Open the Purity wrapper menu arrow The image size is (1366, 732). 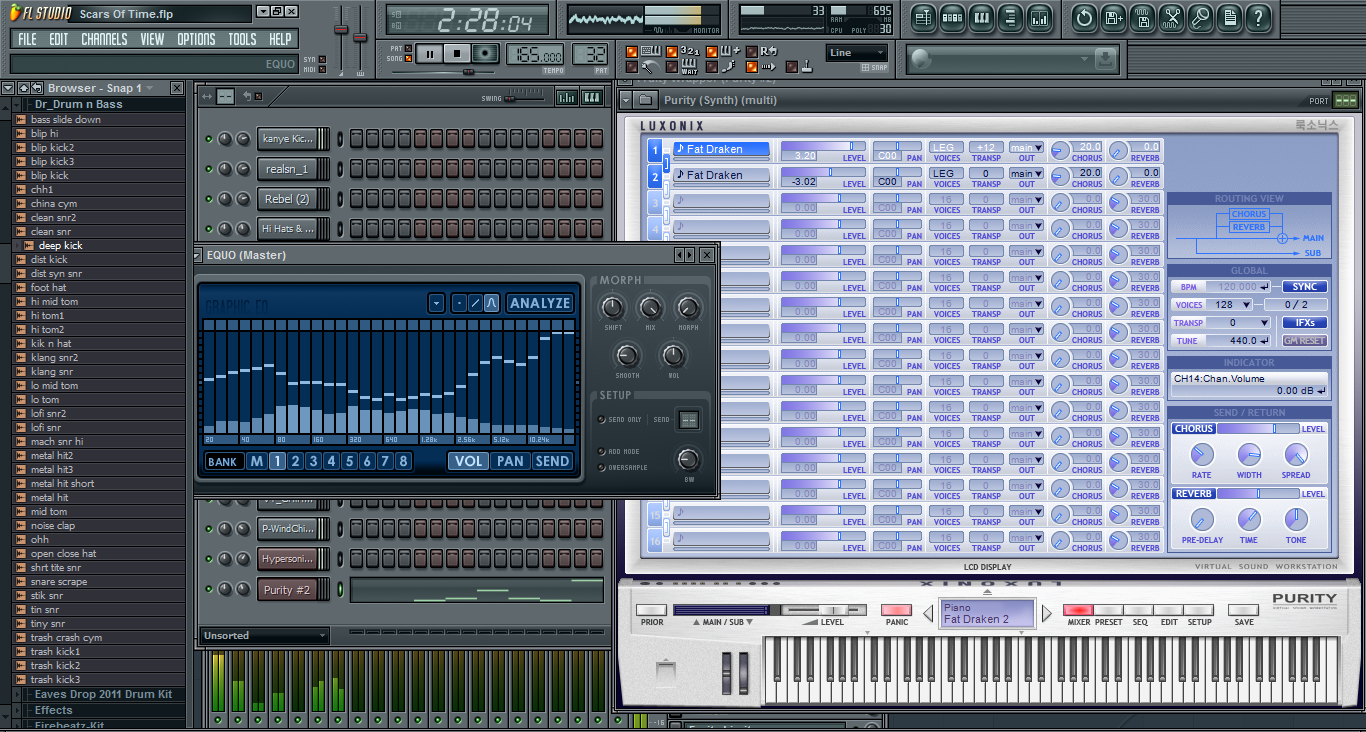pyautogui.click(x=626, y=100)
